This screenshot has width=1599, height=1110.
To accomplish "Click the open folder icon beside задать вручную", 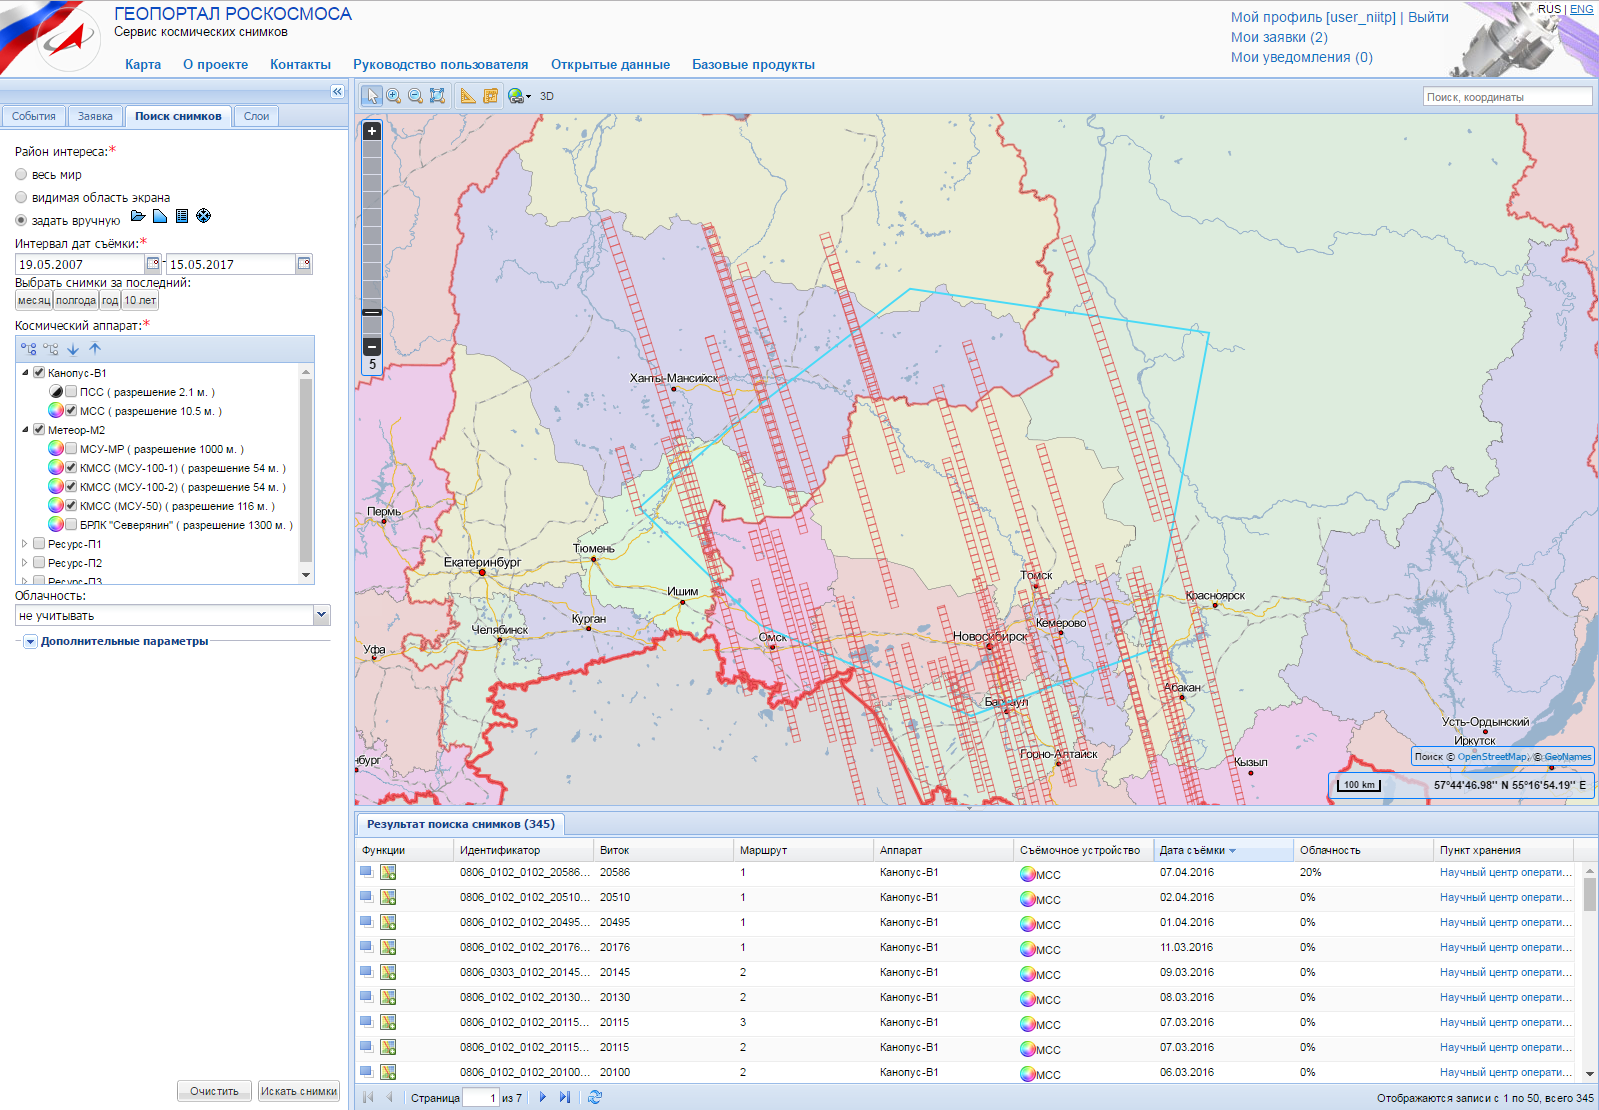I will tap(138, 216).
